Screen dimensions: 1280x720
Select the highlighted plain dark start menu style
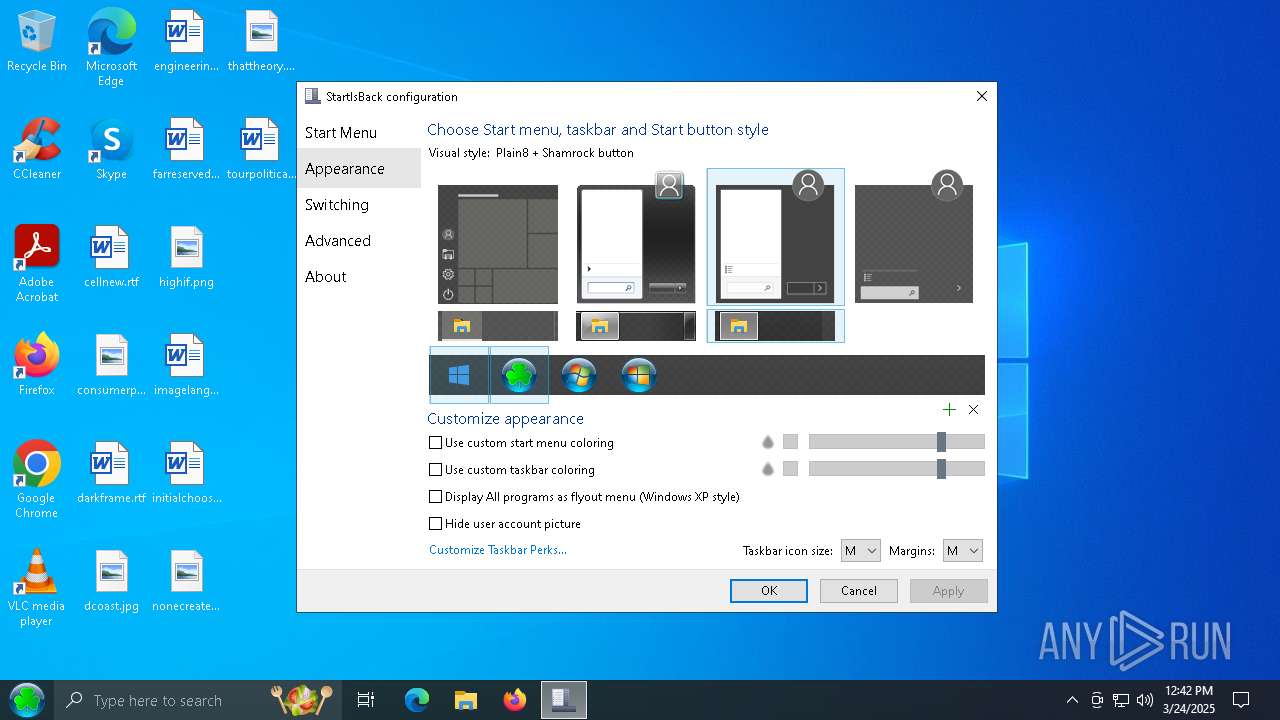click(775, 237)
